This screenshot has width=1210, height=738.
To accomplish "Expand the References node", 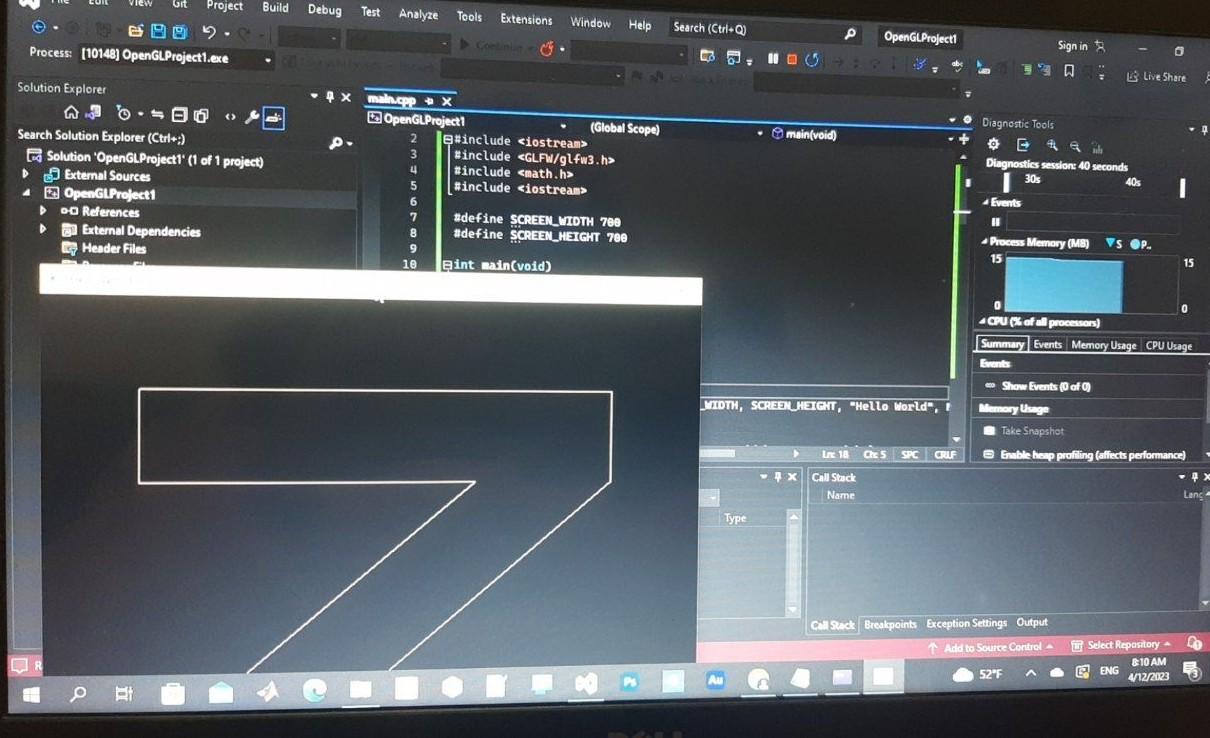I will pyautogui.click(x=43, y=212).
